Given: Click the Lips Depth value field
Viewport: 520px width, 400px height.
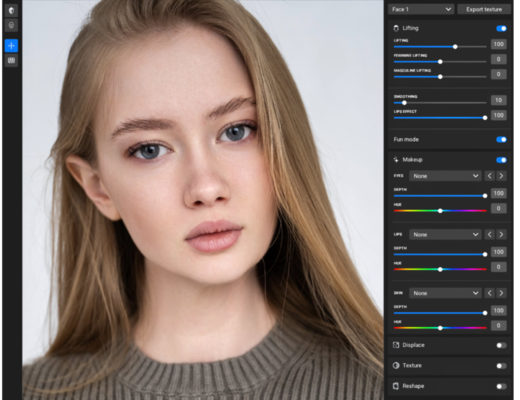Looking at the screenshot, I should click(x=499, y=252).
